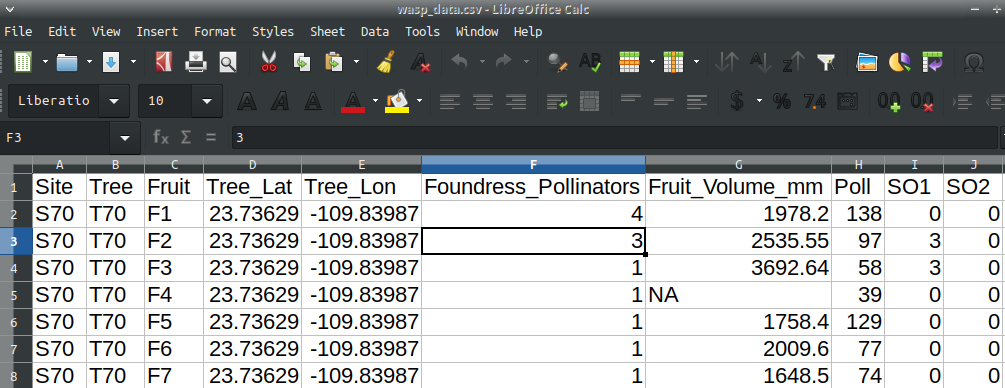Screen dimensions: 1005x388
Task: Select cell G5 containing NA
Action: (x=738, y=295)
